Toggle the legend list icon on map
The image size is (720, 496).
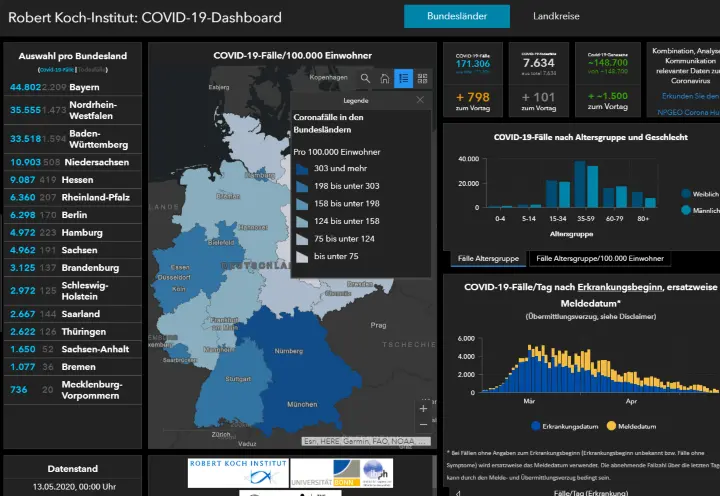pos(403,78)
